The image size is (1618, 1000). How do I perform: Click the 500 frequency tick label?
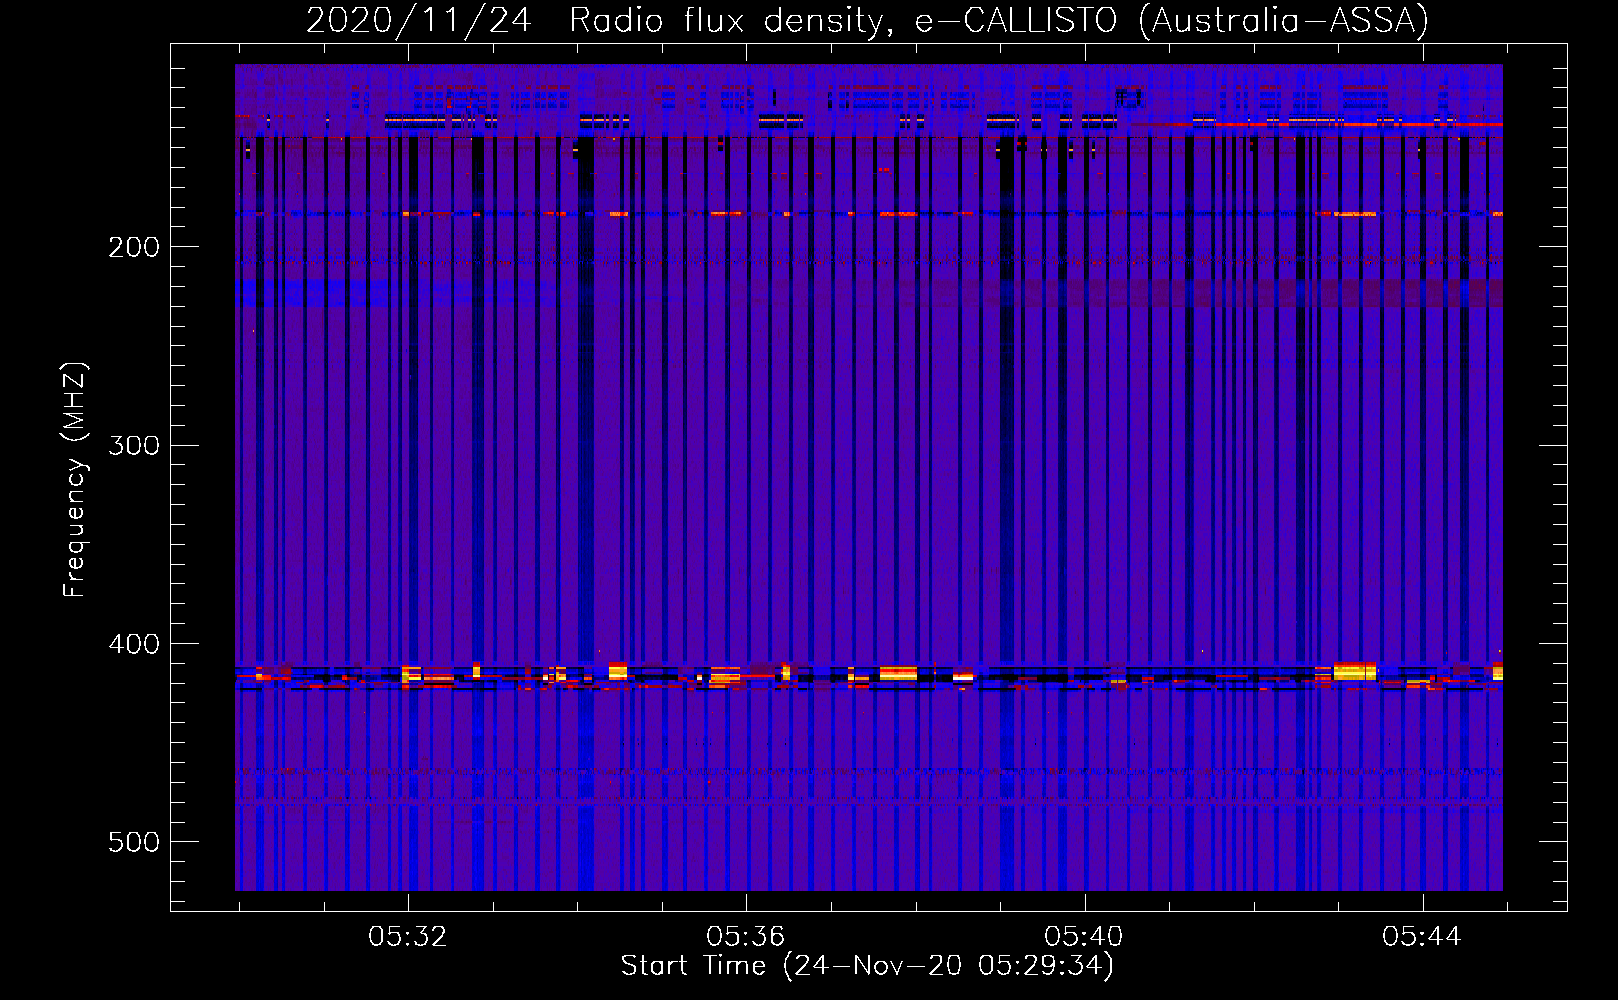[134, 842]
